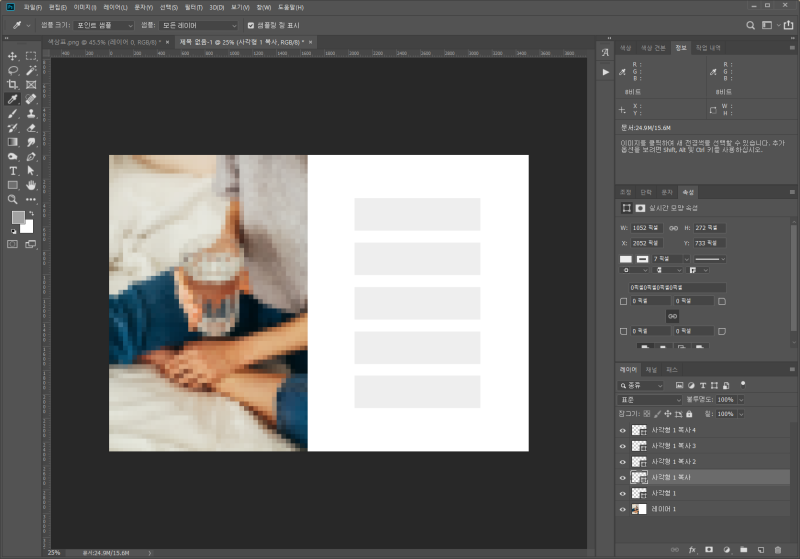Select the Magic Wand tool
The width and height of the screenshot is (800, 559).
[31, 70]
